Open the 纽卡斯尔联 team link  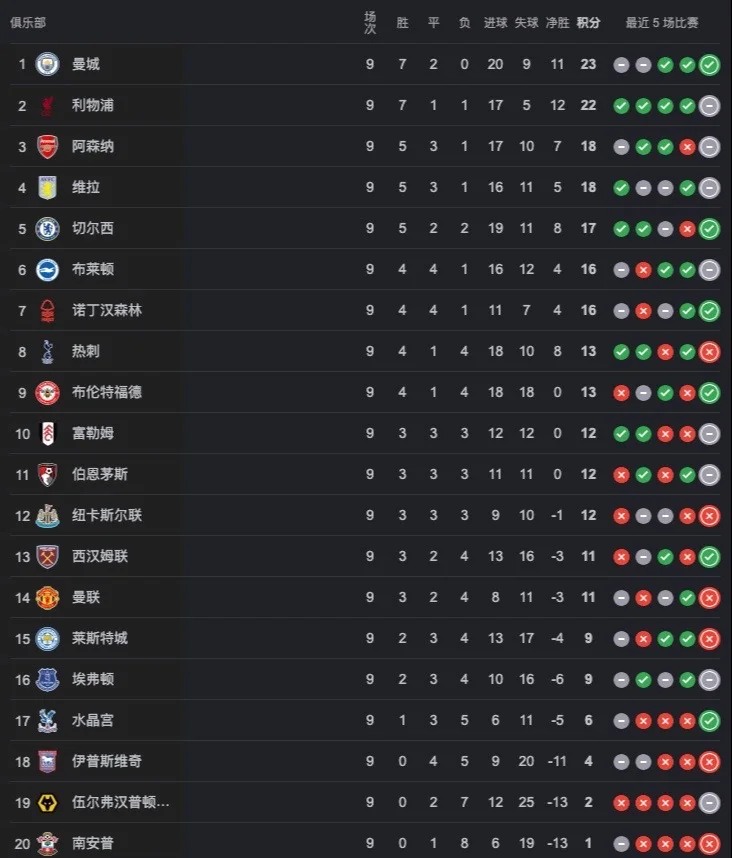[107, 515]
